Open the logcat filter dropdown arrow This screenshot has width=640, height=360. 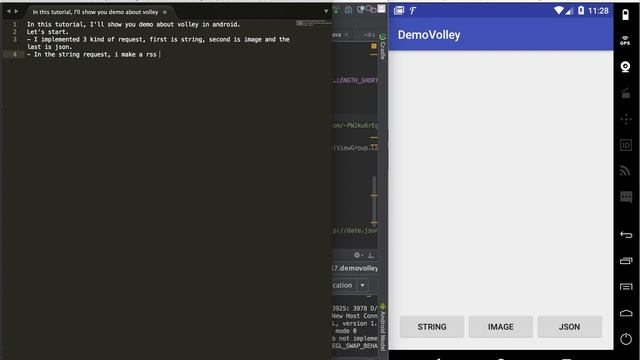(362, 285)
